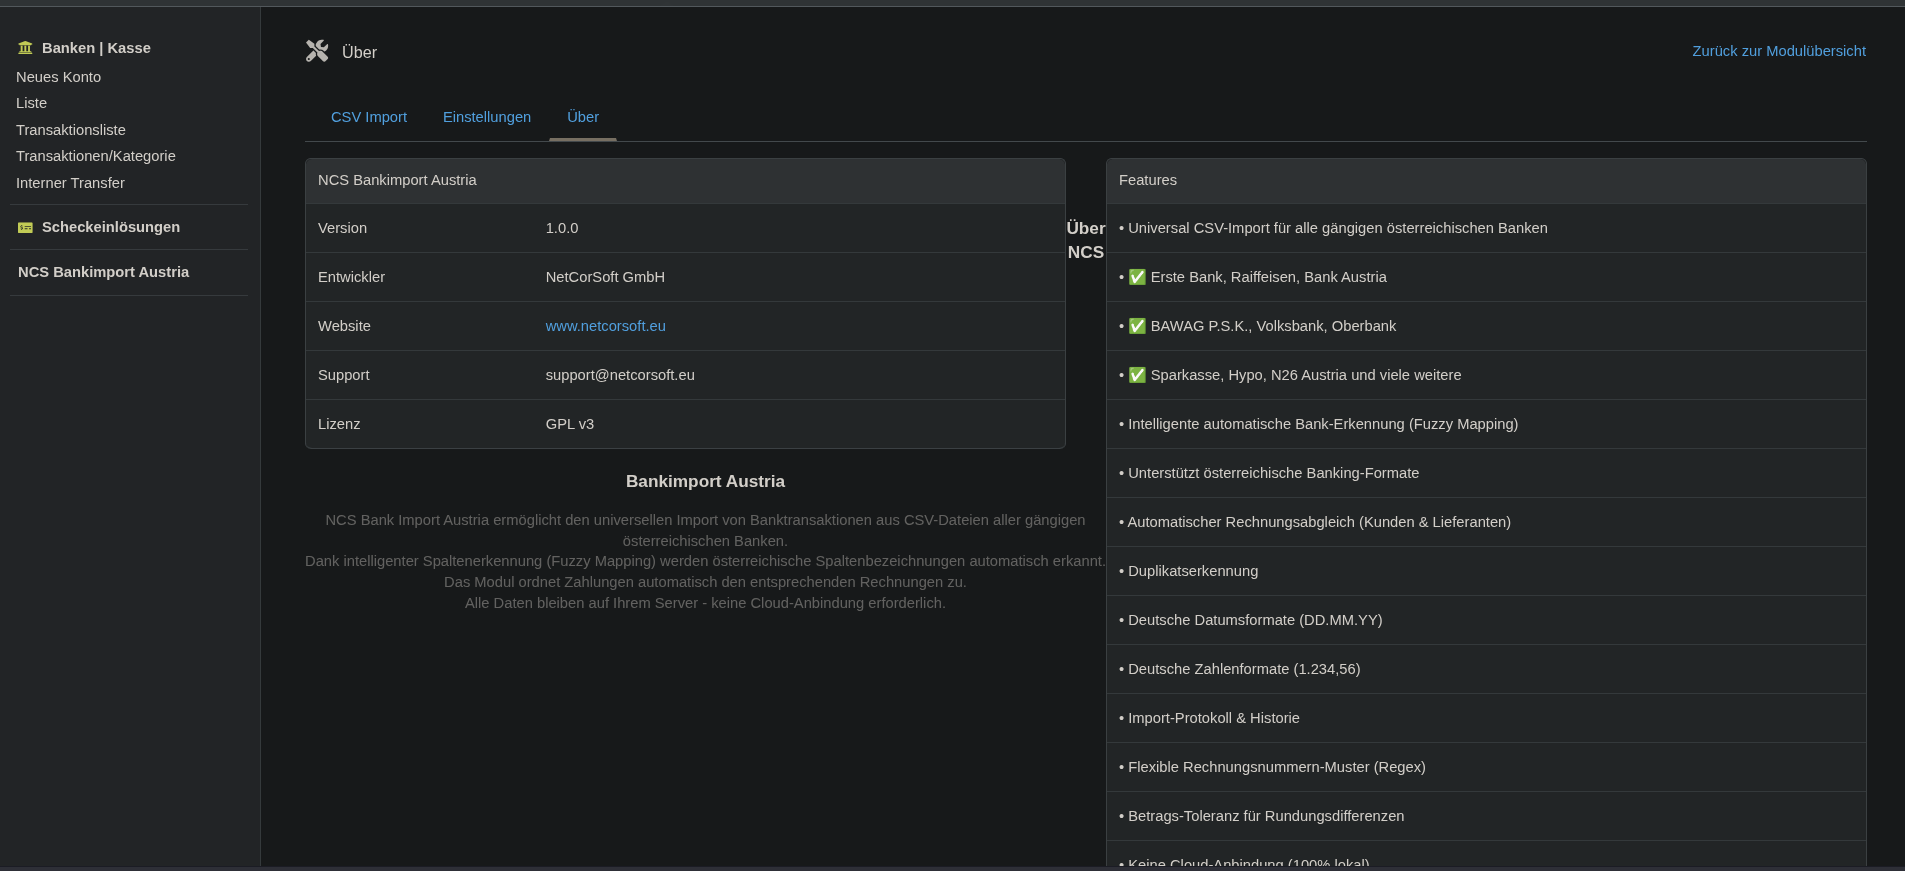Open the www.netcorsoft.eu website link
The image size is (1905, 871).
(605, 326)
